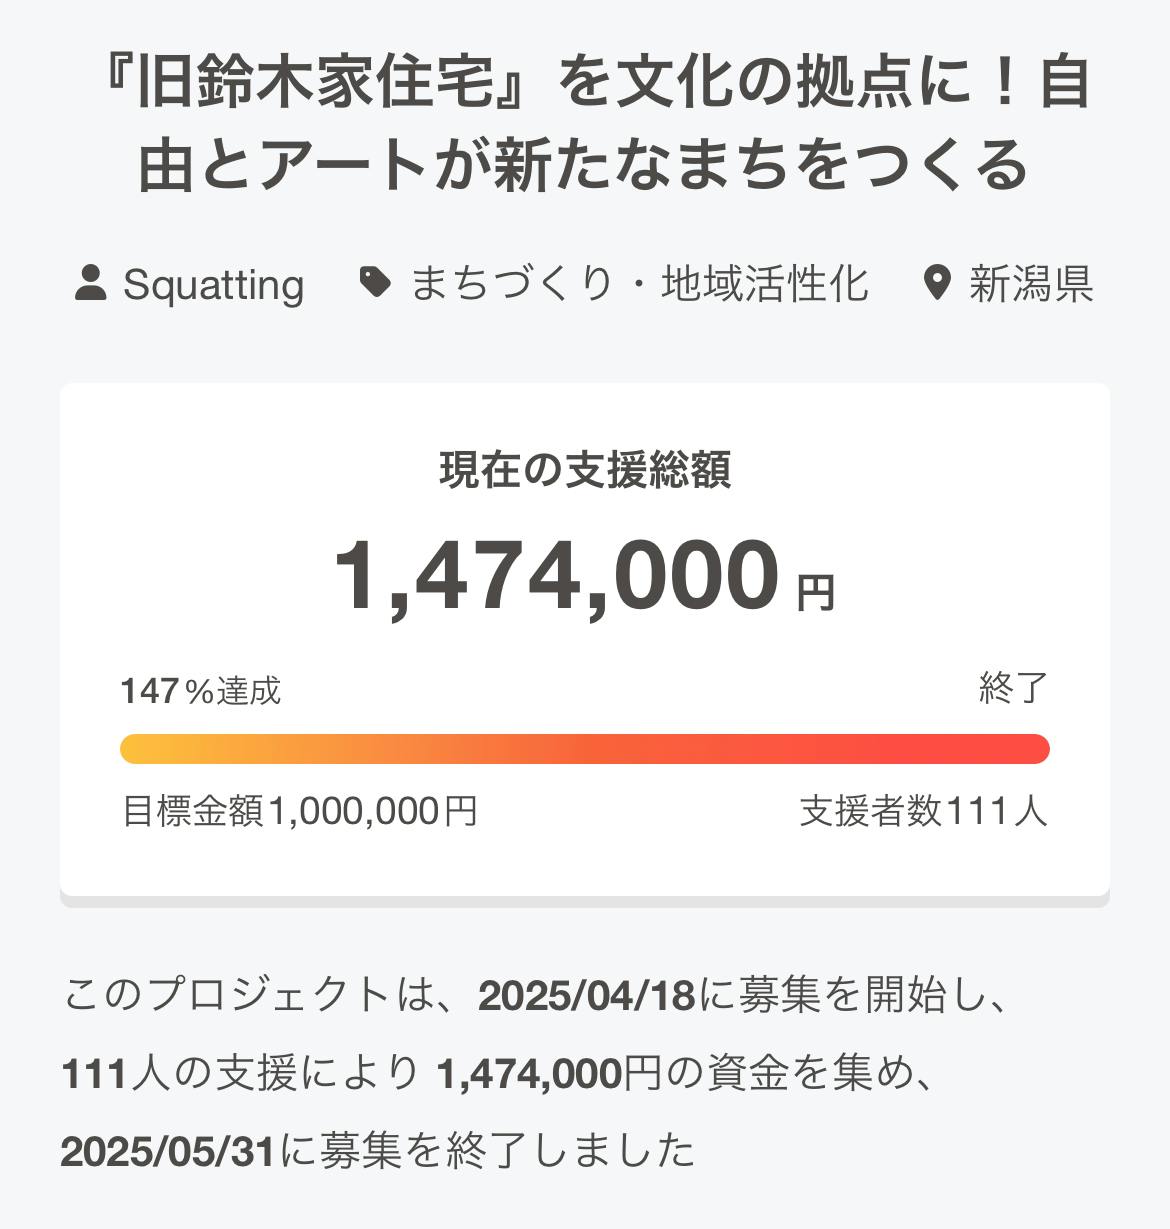Click the 円 currency symbol after total
1170x1229 pixels.
point(815,594)
